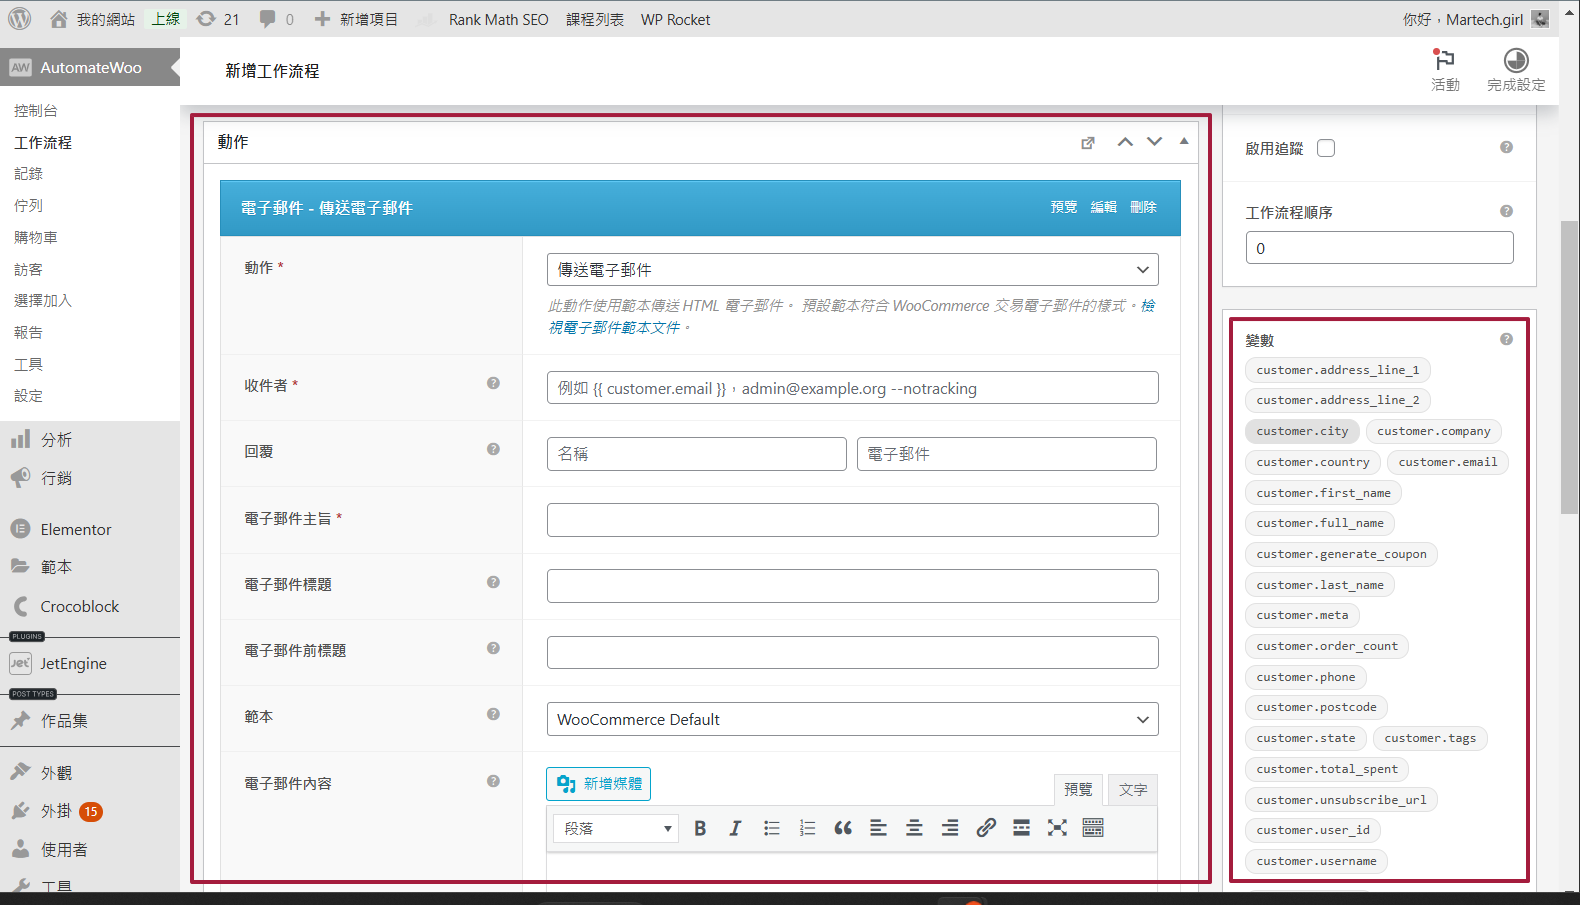Open 控制台 in AutomateWoo menu
This screenshot has width=1580, height=905.
click(x=36, y=111)
